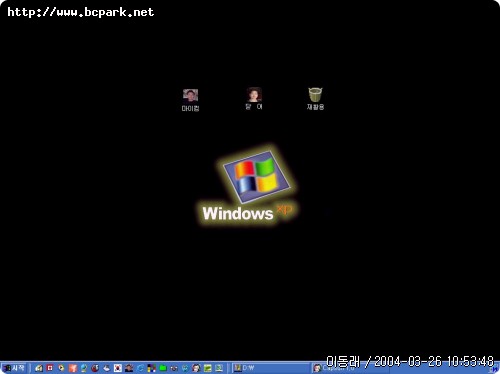
Task: Click the face portrait quick launch icon
Action: tap(197, 368)
